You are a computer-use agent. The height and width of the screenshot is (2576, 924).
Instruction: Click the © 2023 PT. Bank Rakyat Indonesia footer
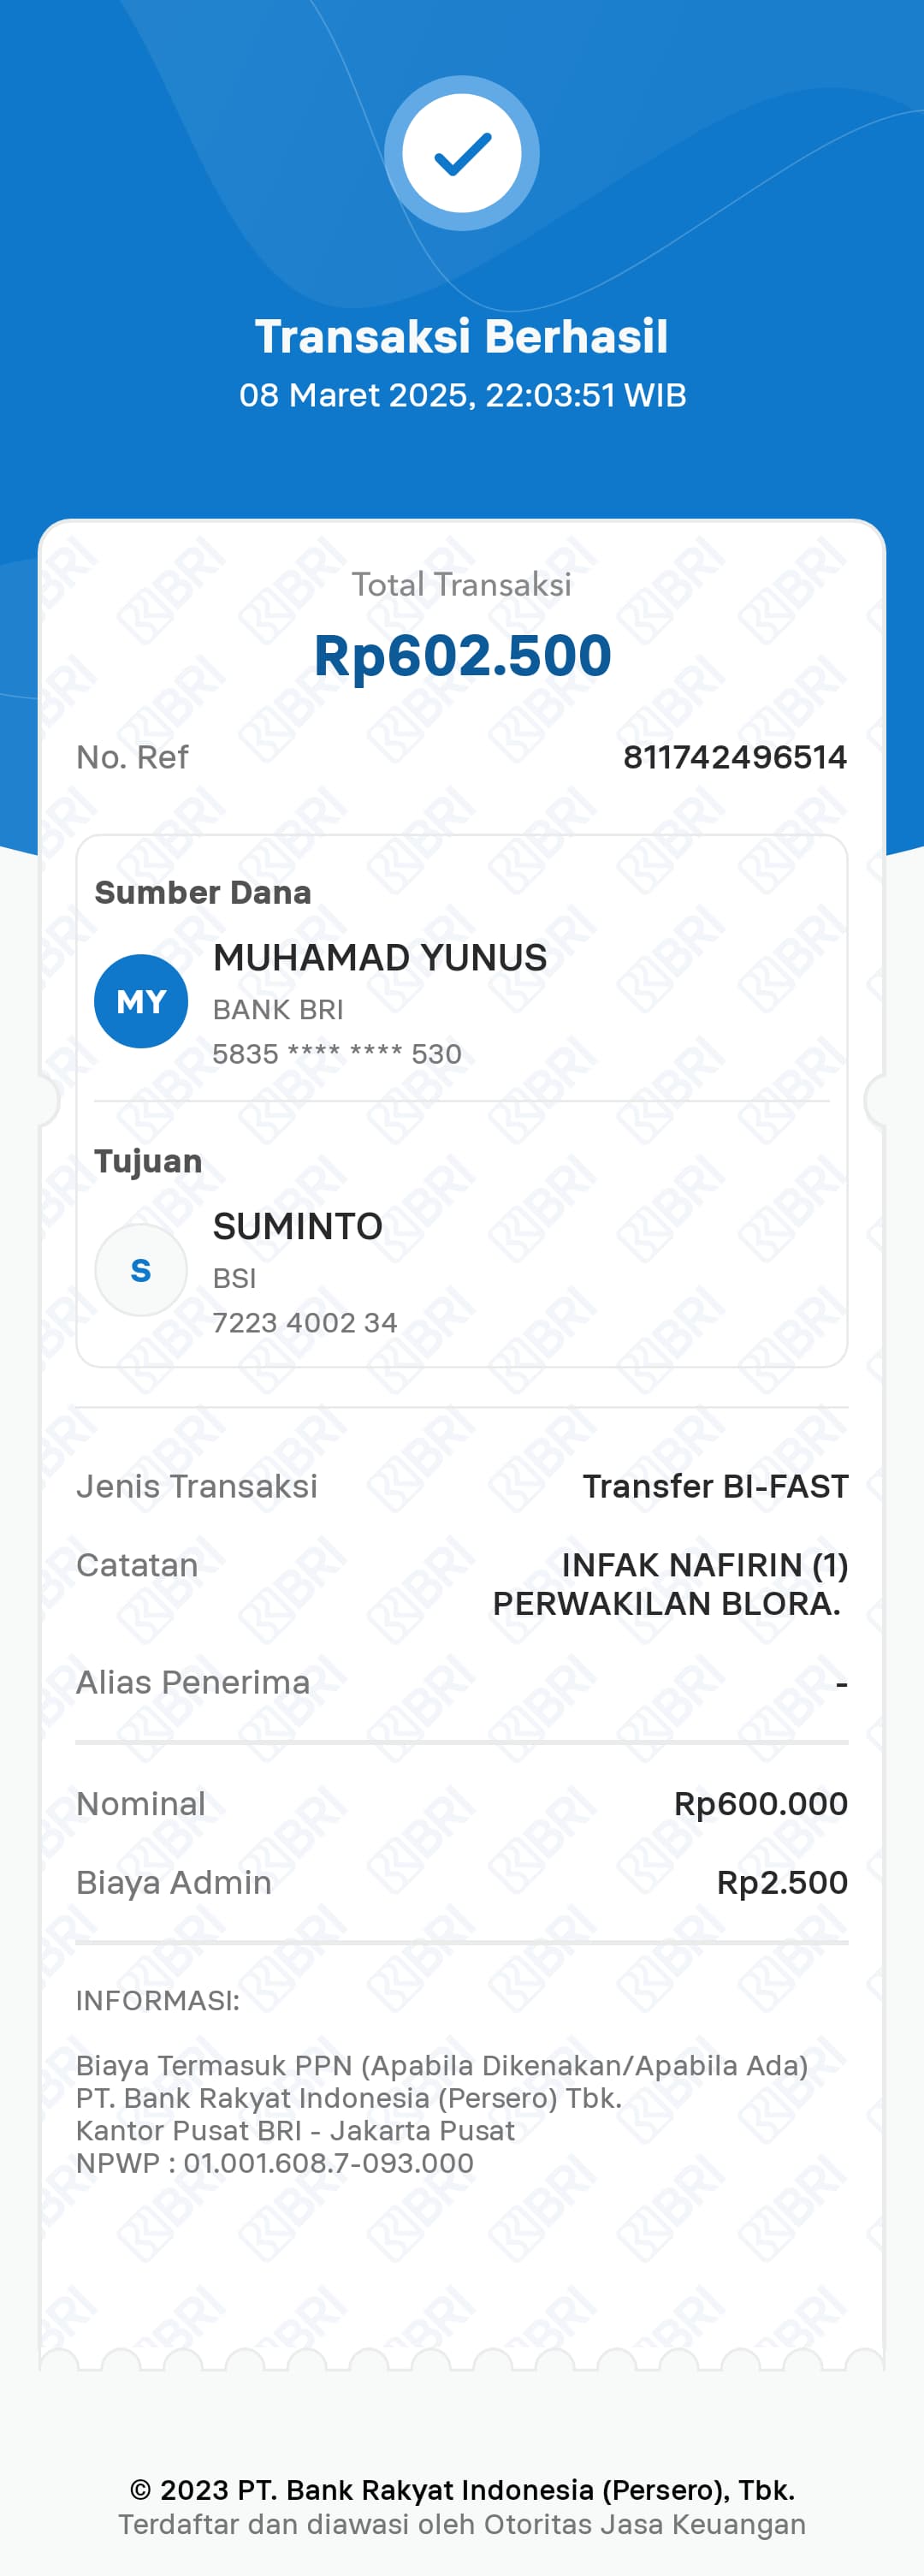coord(462,2490)
